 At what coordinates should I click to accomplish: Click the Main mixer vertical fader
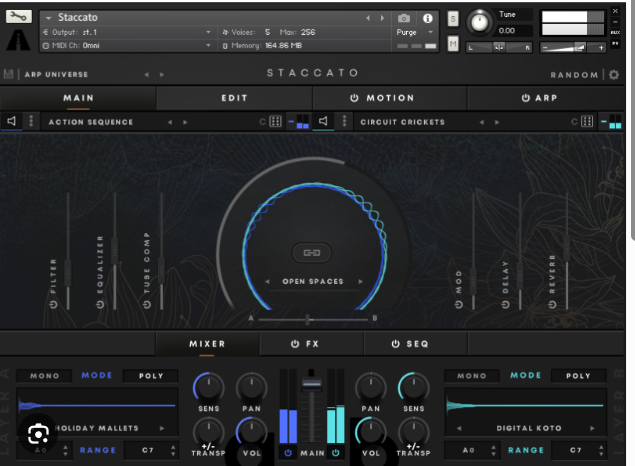tap(311, 383)
